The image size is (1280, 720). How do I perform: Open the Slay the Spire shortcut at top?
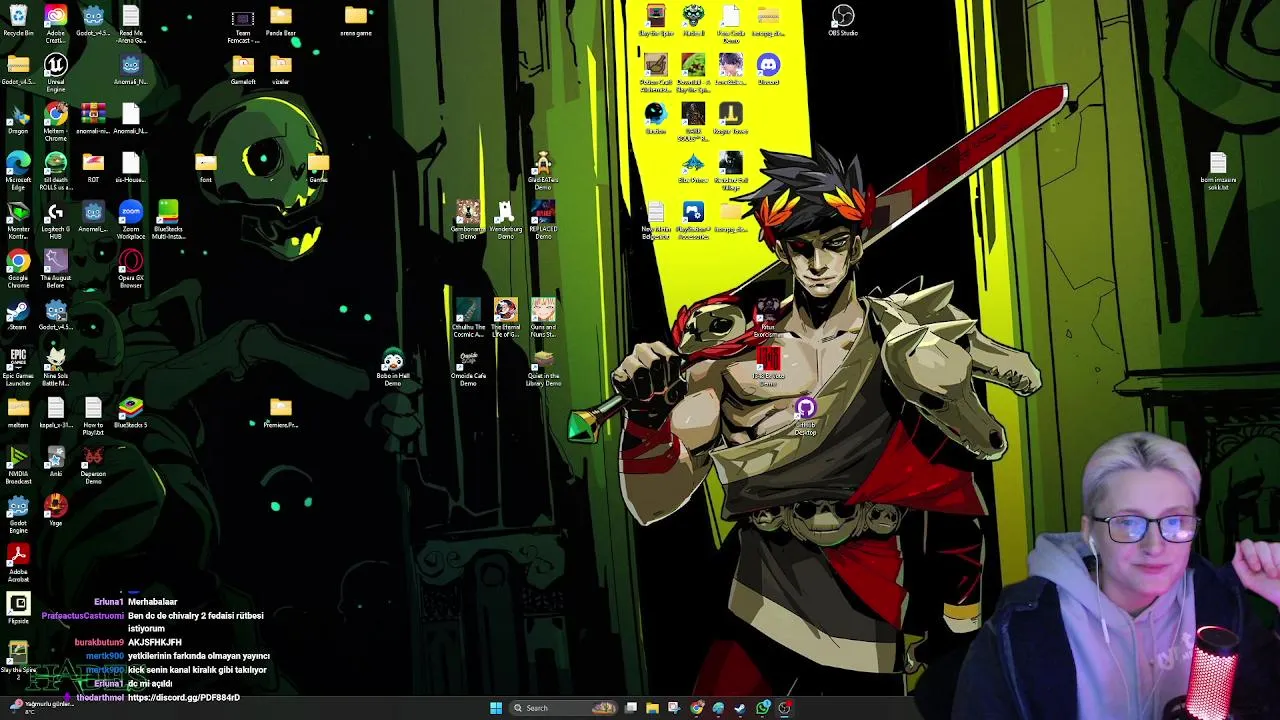point(656,21)
